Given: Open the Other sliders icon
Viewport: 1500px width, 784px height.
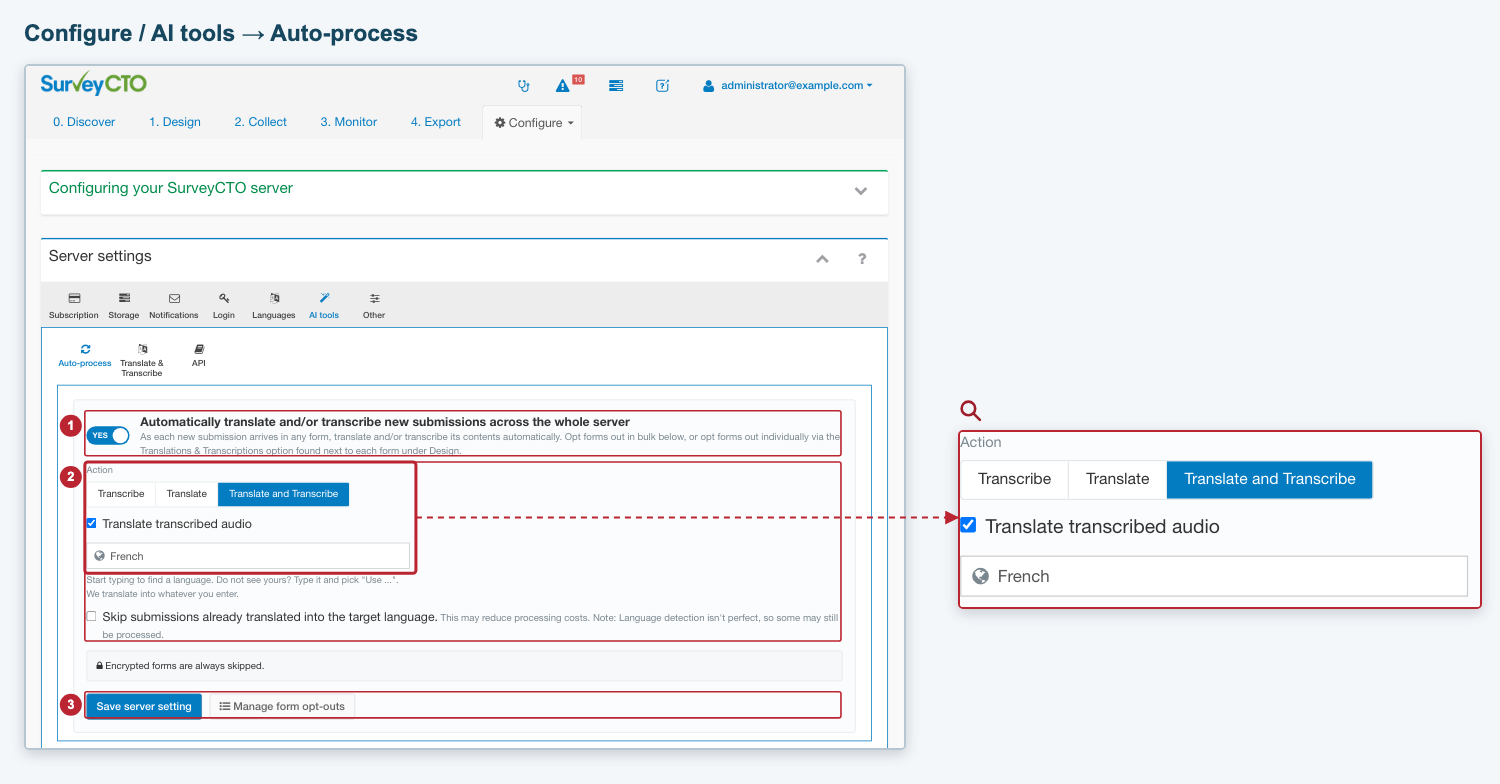Looking at the screenshot, I should click(x=374, y=298).
